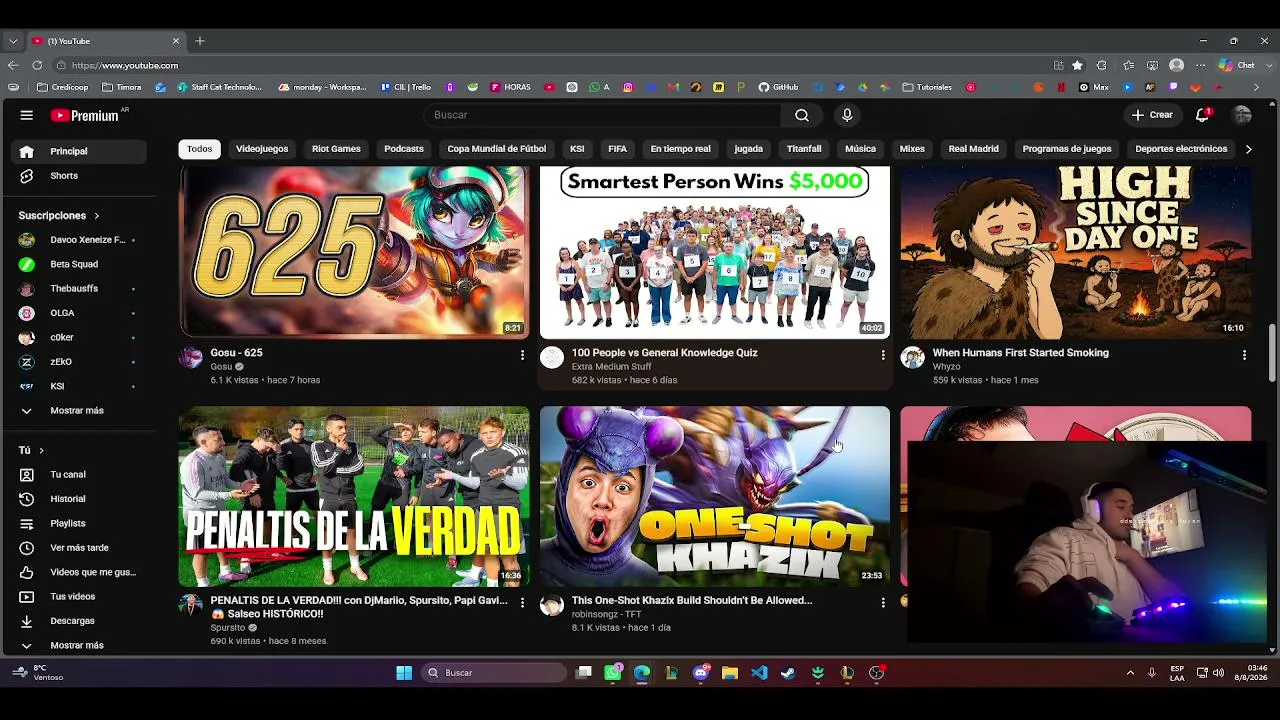Select Copa Mundial de Fútbol chip

[x=497, y=149]
